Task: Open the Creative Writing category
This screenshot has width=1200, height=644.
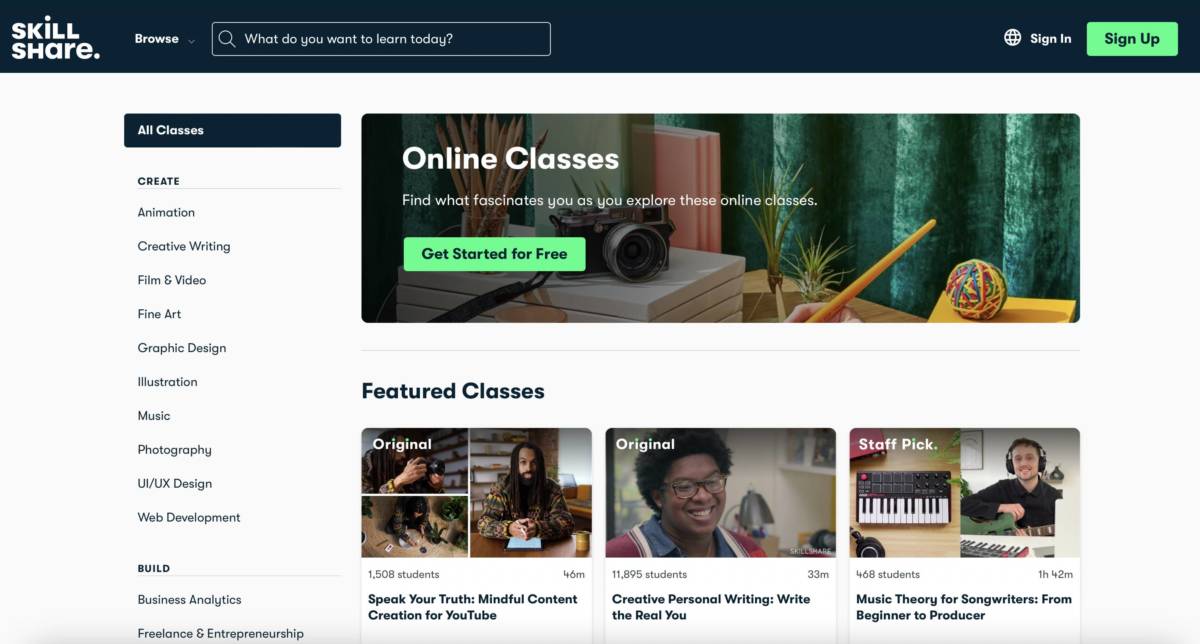Action: (x=184, y=246)
